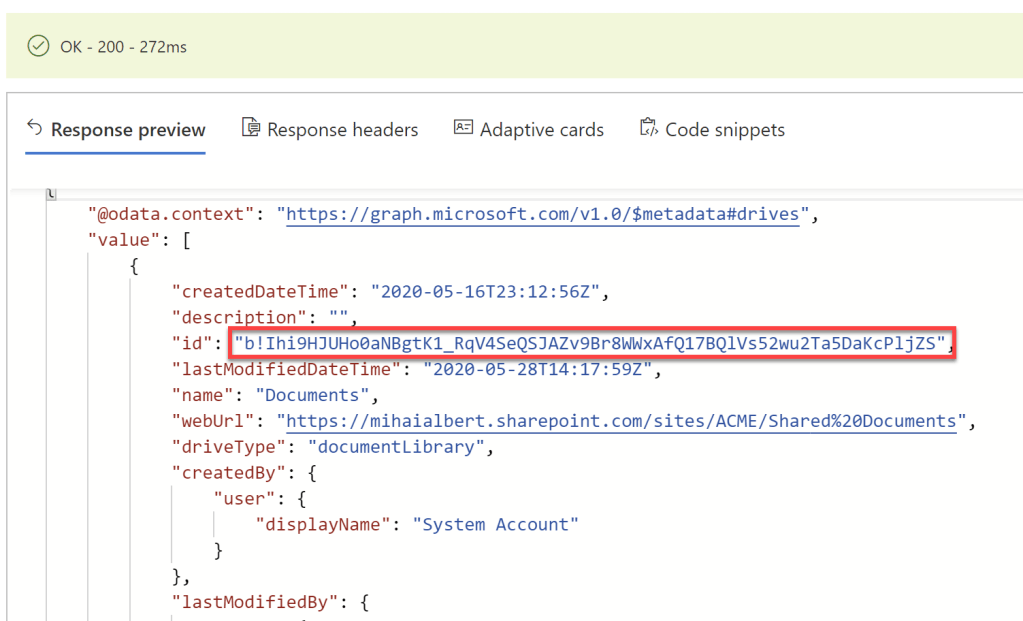This screenshot has width=1023, height=621.
Task: Click the Adaptive cards icon
Action: tap(463, 128)
